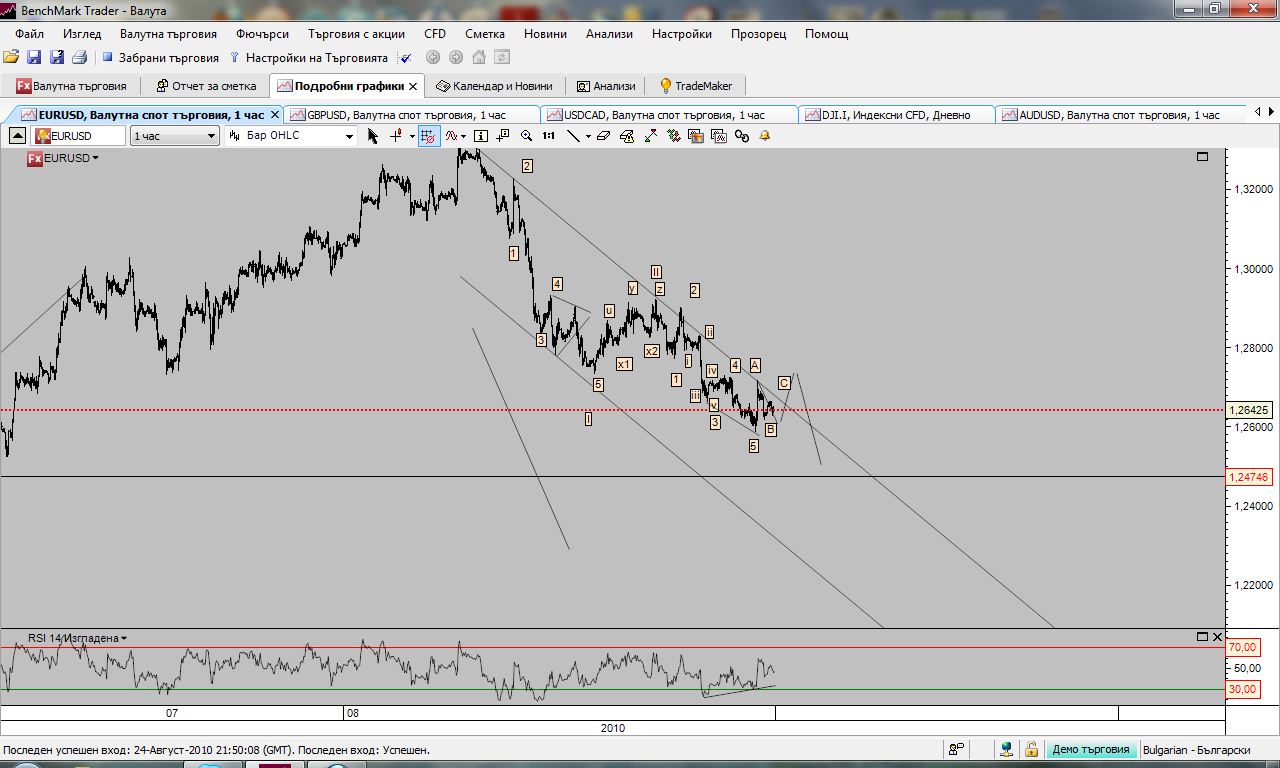The image size is (1280, 768).
Task: Click the home icon in the toolbar
Action: tap(479, 58)
